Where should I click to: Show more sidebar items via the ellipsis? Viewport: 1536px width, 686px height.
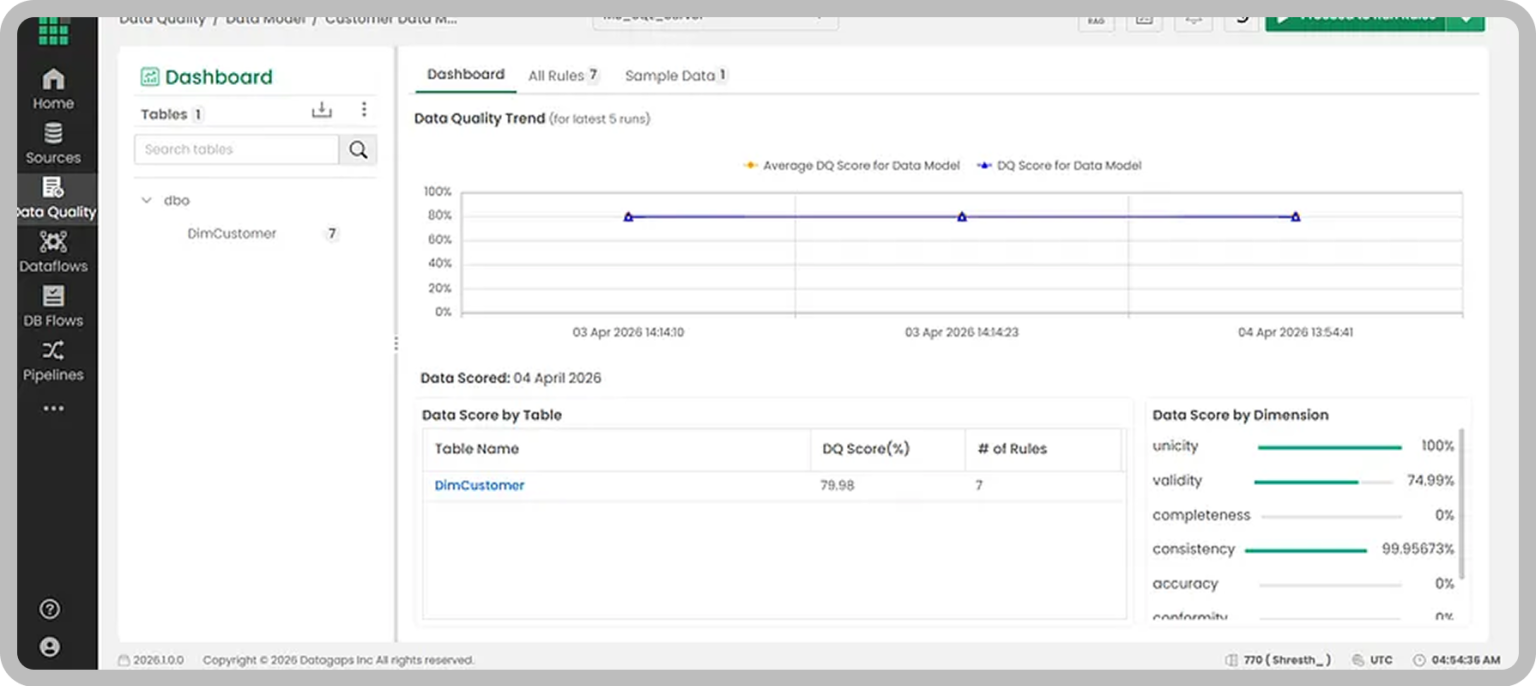53,408
